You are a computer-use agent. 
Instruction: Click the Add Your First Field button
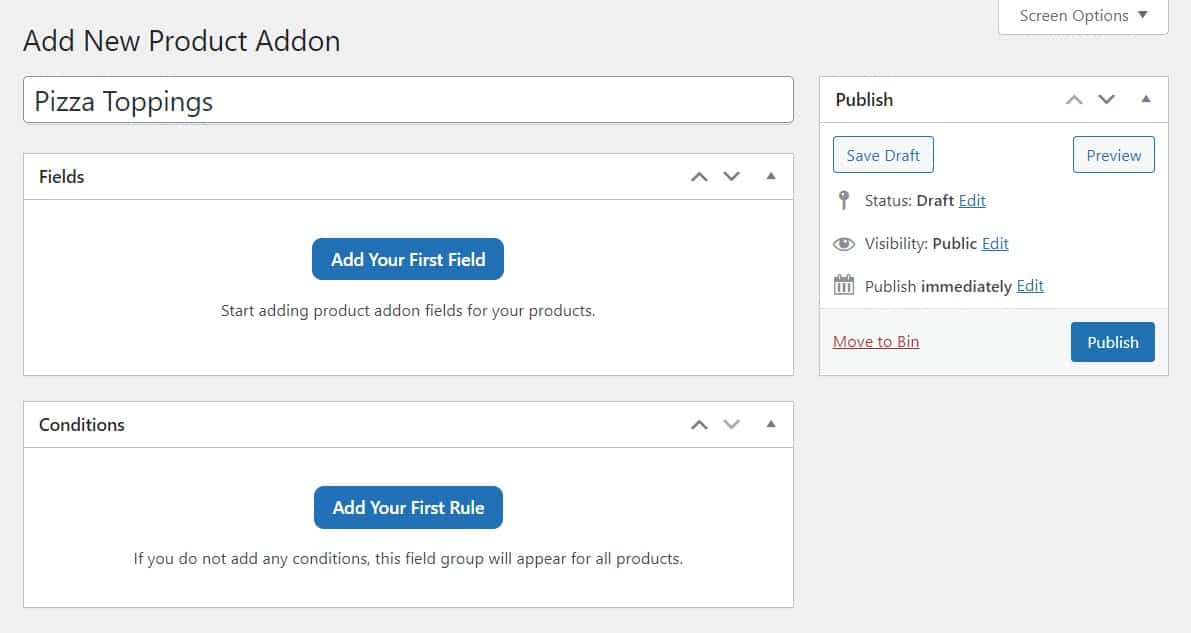coord(408,260)
